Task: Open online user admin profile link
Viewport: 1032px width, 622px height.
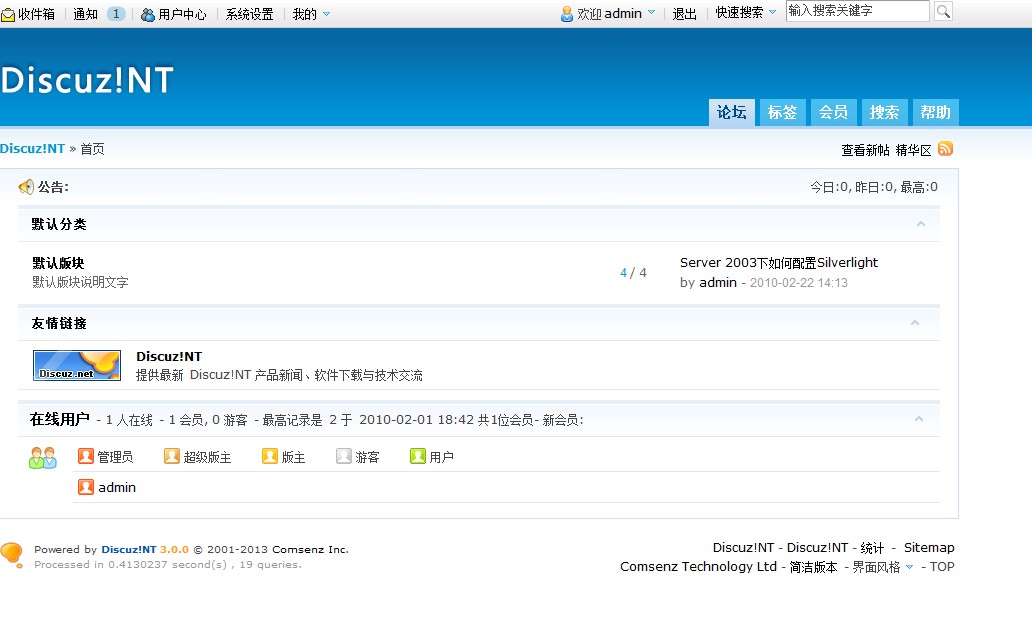Action: tap(117, 487)
